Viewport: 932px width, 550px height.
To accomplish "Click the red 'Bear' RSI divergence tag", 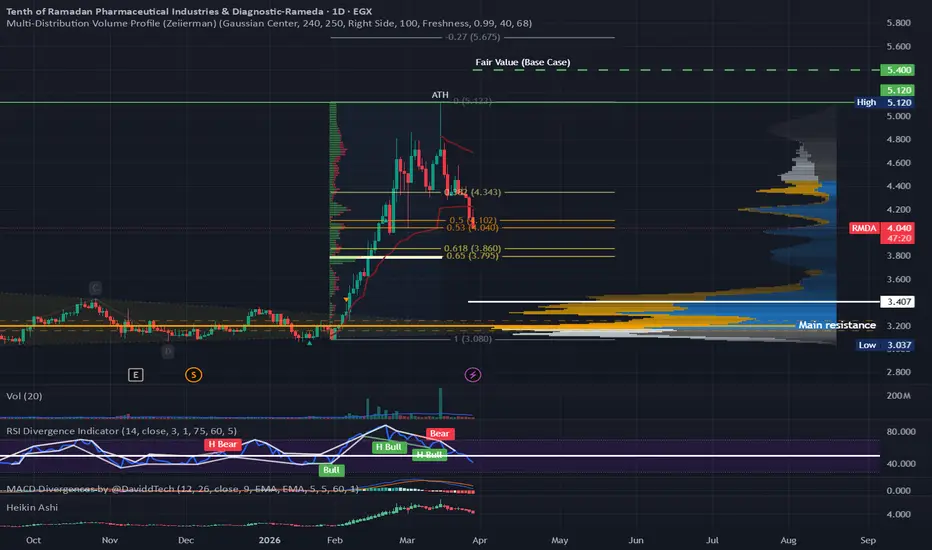I will [440, 433].
